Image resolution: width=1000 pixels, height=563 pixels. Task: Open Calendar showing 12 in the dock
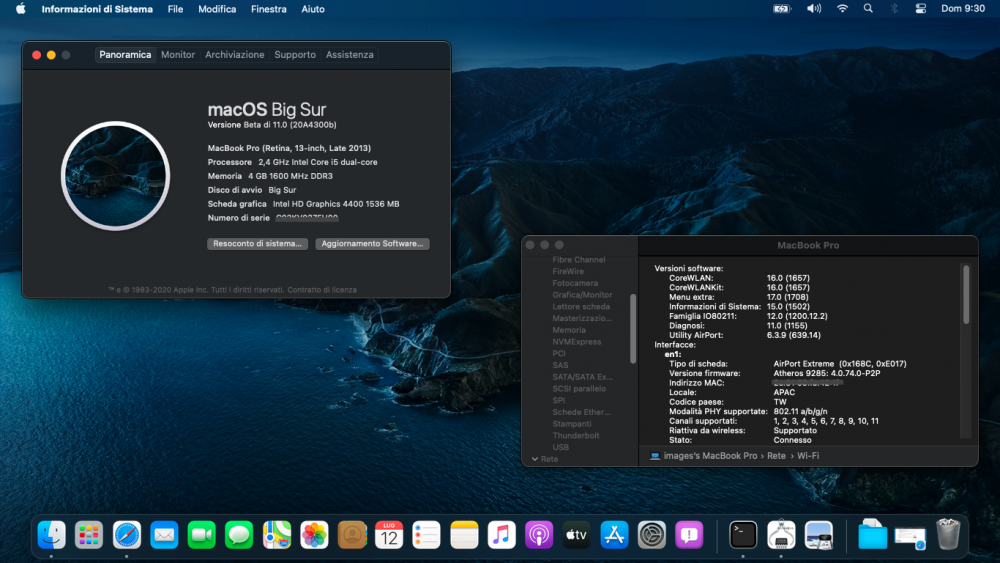pyautogui.click(x=389, y=534)
